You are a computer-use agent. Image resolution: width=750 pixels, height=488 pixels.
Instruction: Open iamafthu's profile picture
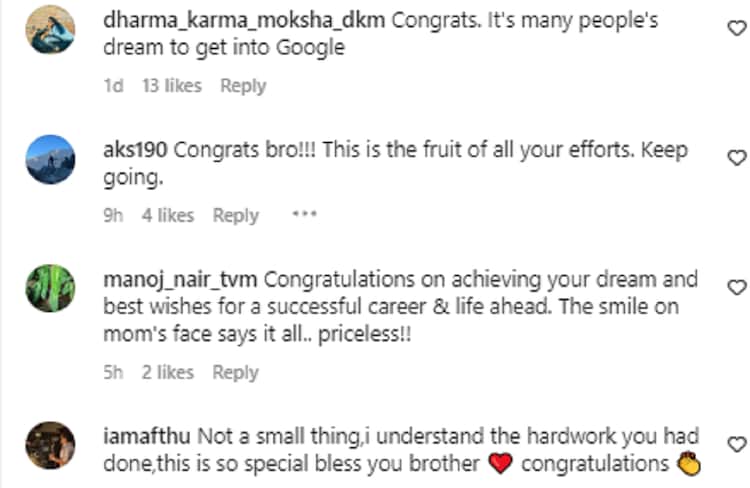tap(49, 446)
